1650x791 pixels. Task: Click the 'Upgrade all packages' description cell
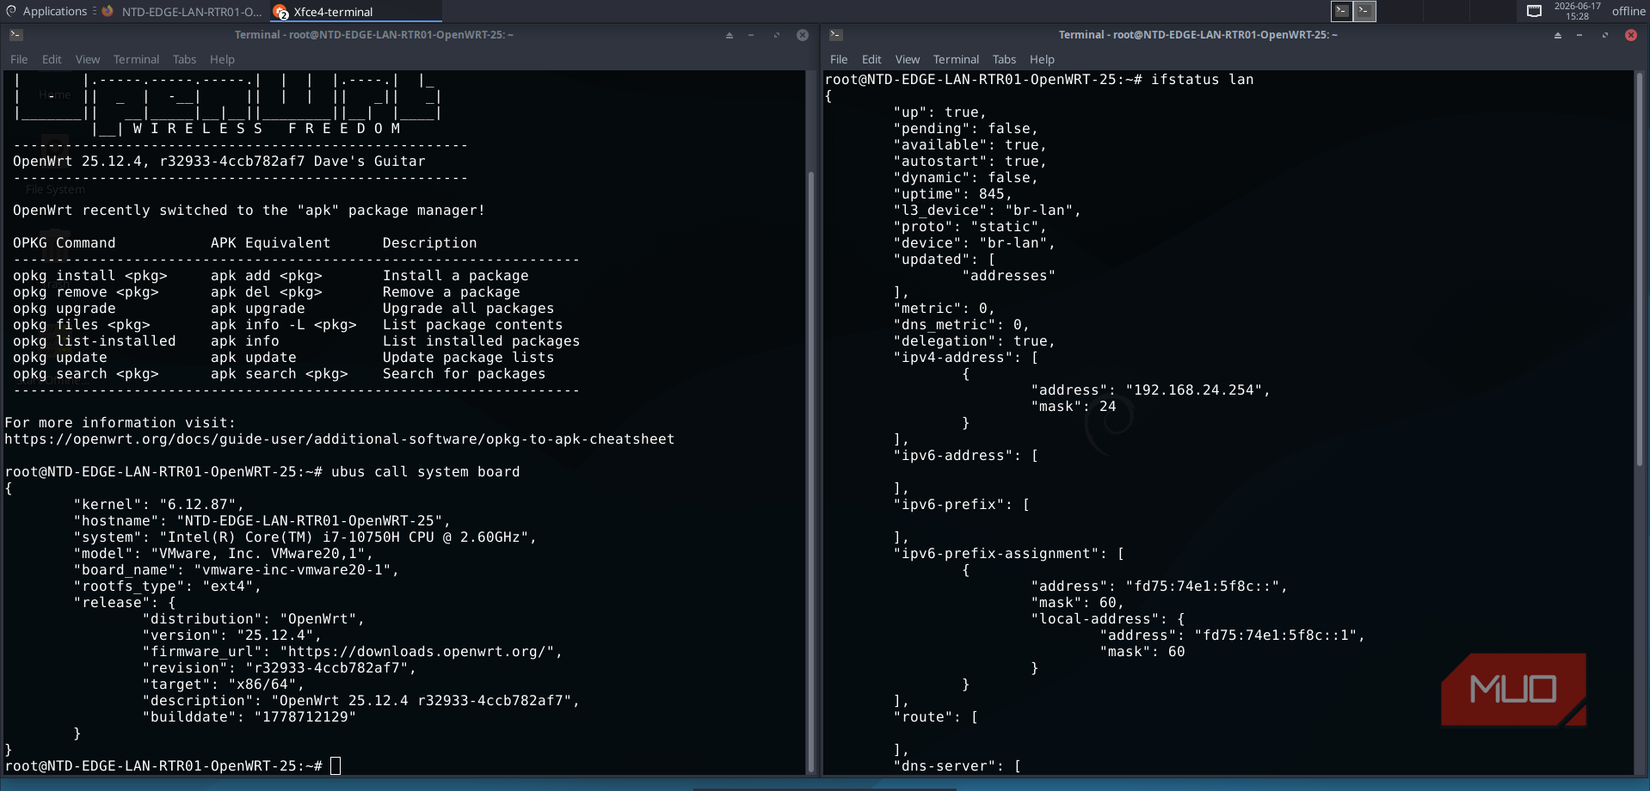[468, 309]
